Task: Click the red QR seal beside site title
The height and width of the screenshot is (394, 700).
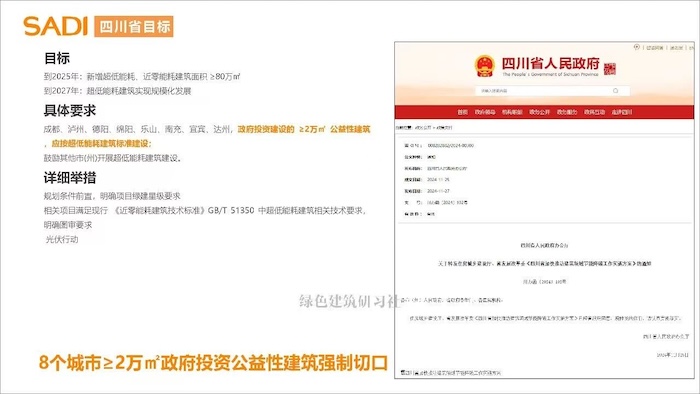Action: point(609,69)
